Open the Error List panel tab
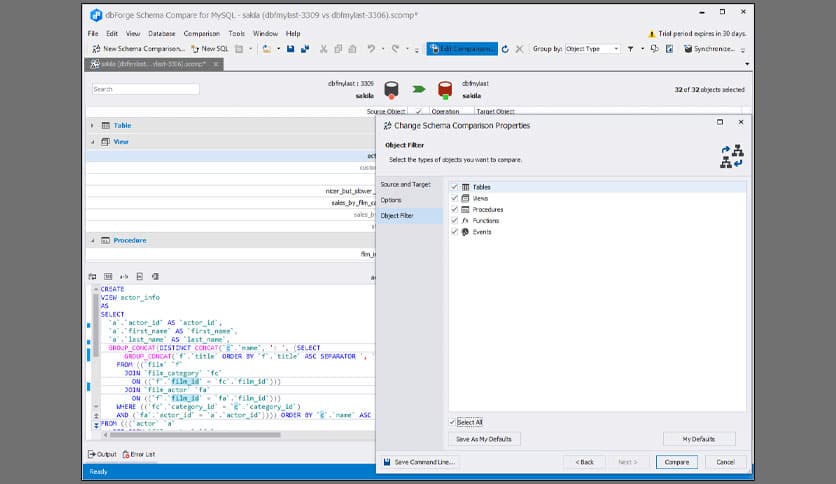 tap(139, 454)
